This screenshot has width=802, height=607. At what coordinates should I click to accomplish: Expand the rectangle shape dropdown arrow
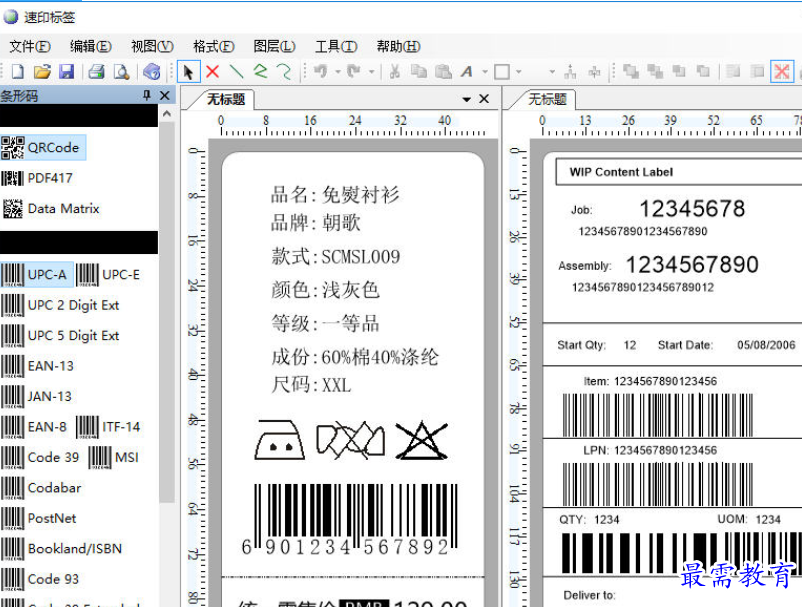coord(519,72)
